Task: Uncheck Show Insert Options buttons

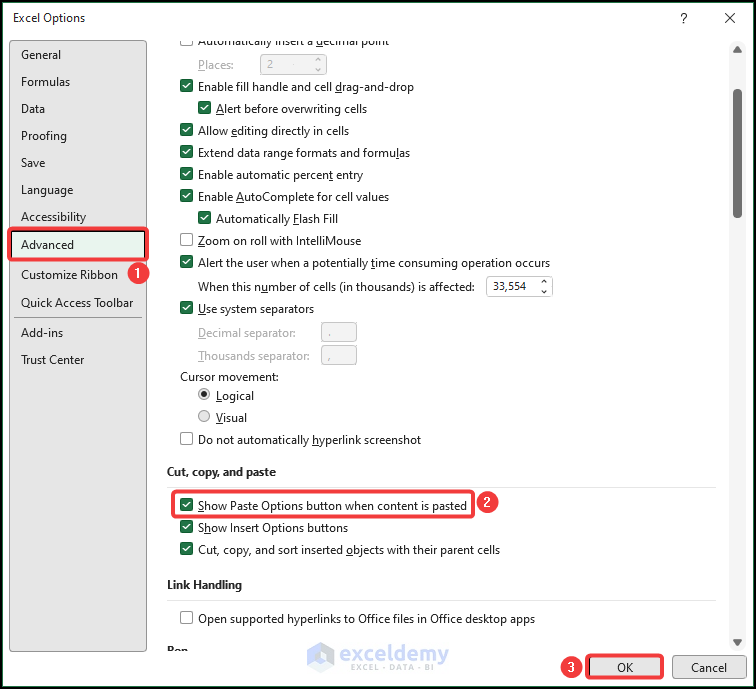Action: coord(187,527)
